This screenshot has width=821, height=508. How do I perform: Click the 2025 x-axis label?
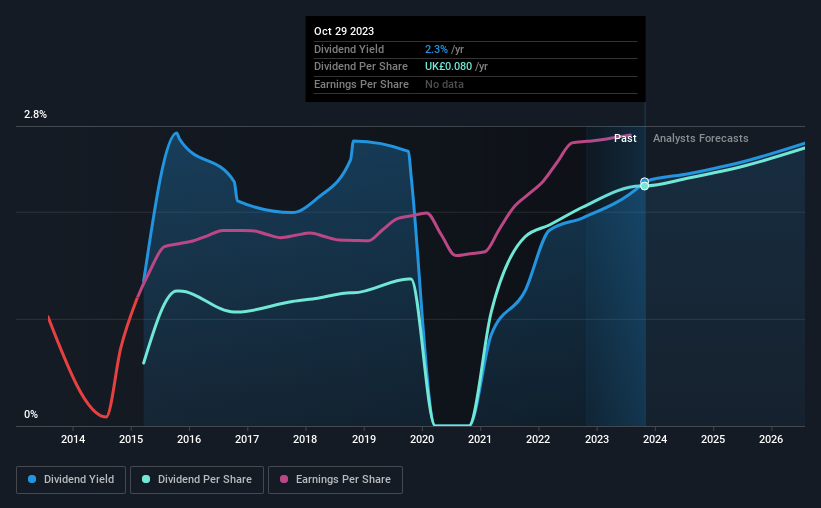pyautogui.click(x=713, y=439)
